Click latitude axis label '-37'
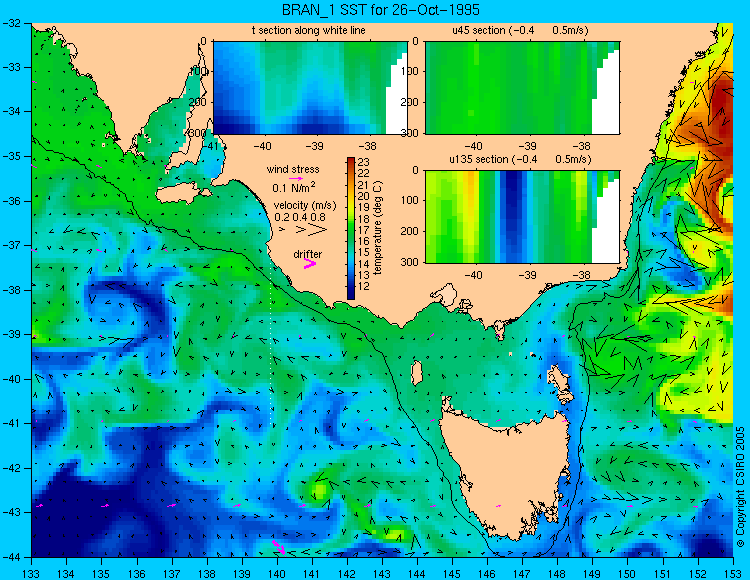Screen dimensions: 750x580 pyautogui.click(x=11, y=245)
